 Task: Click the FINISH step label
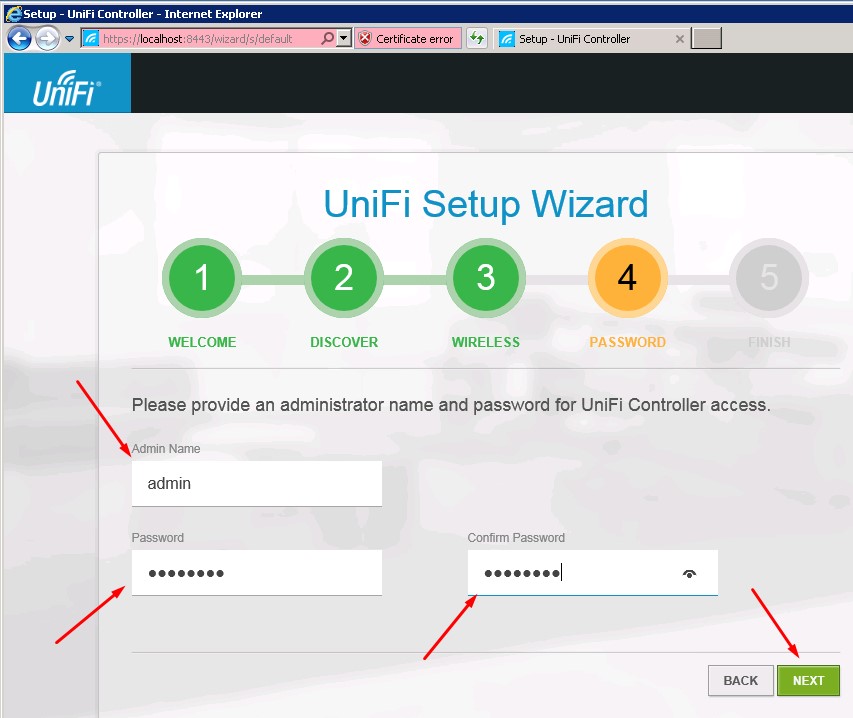coord(769,342)
